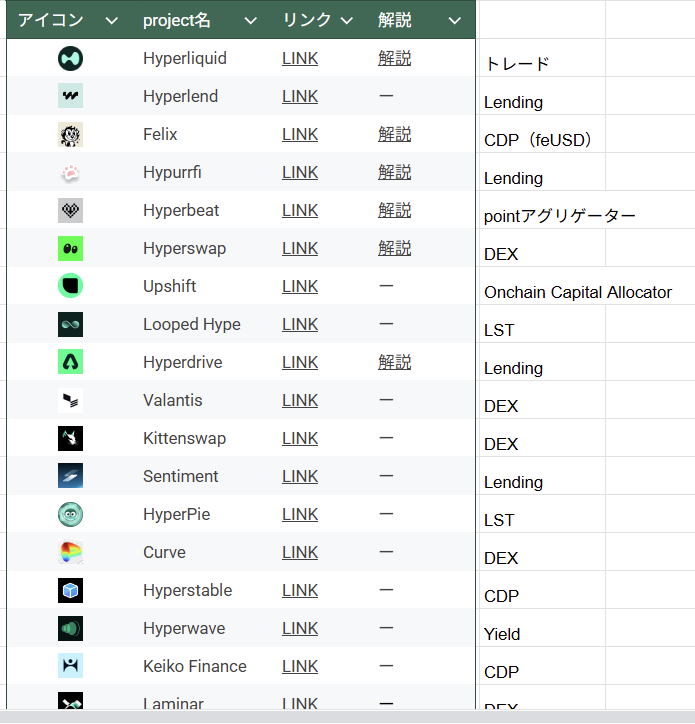
Task: Select the Hyperbeat heart icon
Action: [70, 211]
